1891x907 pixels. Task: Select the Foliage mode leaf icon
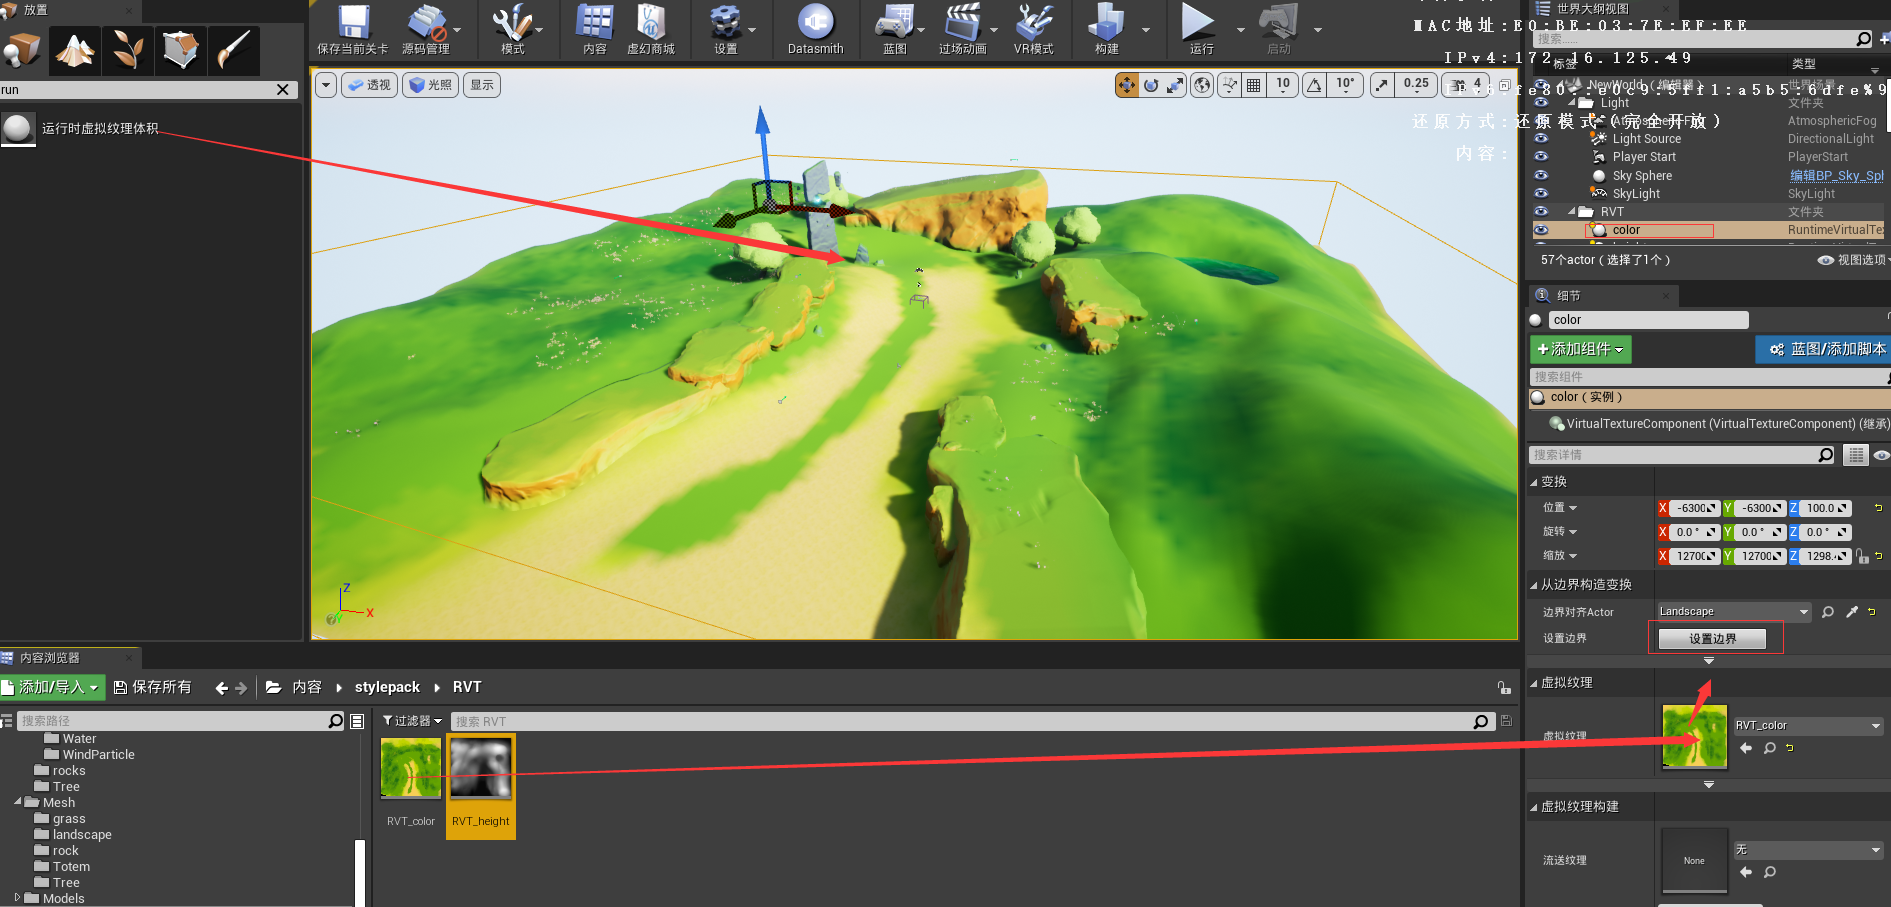128,50
